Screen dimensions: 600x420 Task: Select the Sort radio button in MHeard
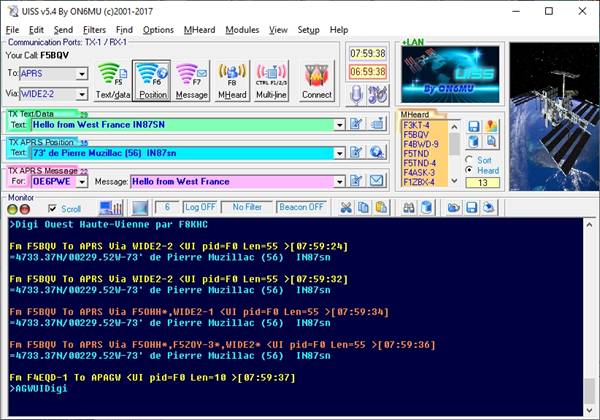pyautogui.click(x=469, y=159)
